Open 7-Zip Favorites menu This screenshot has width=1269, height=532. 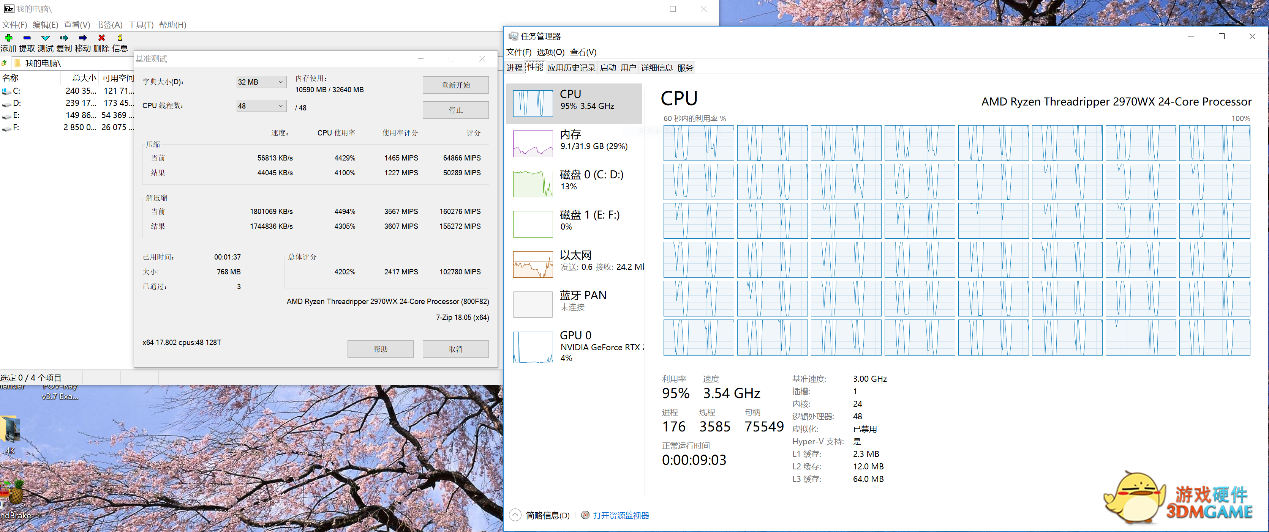tap(109, 23)
